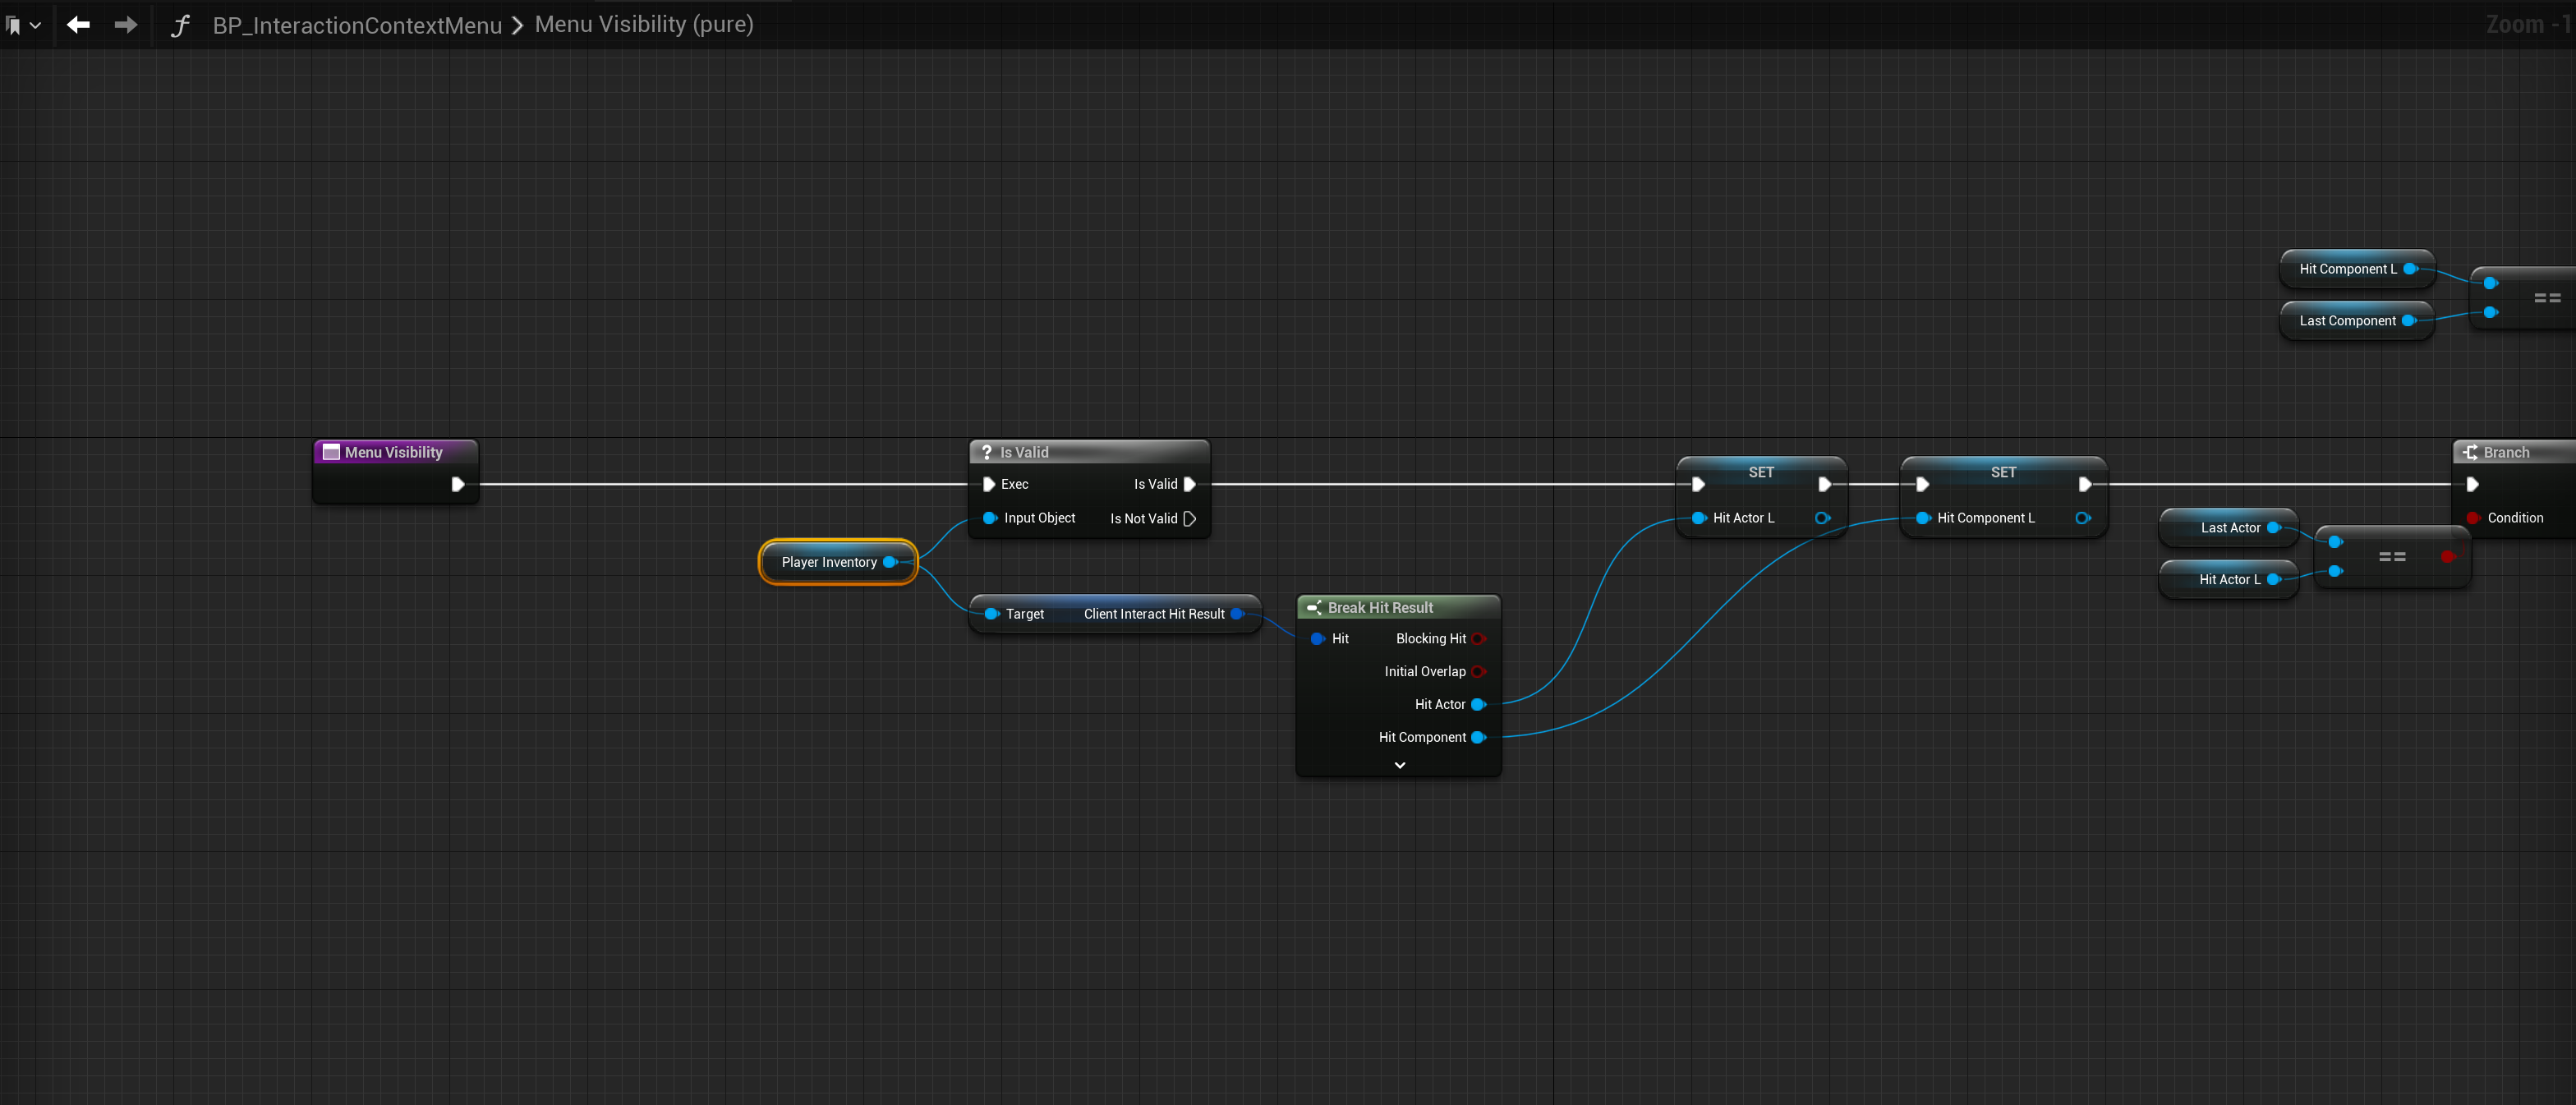This screenshot has width=2576, height=1105.
Task: Open the bookmarks dropdown in top-left
Action: click(23, 25)
